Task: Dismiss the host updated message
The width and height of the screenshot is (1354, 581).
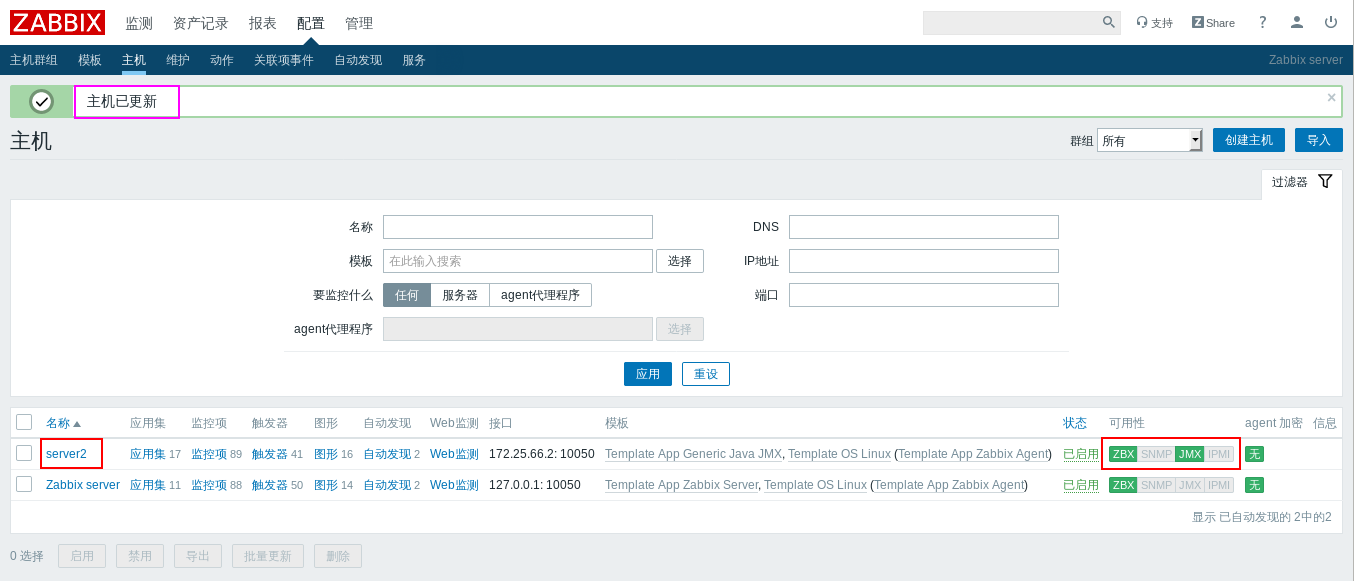Action: tap(1331, 97)
